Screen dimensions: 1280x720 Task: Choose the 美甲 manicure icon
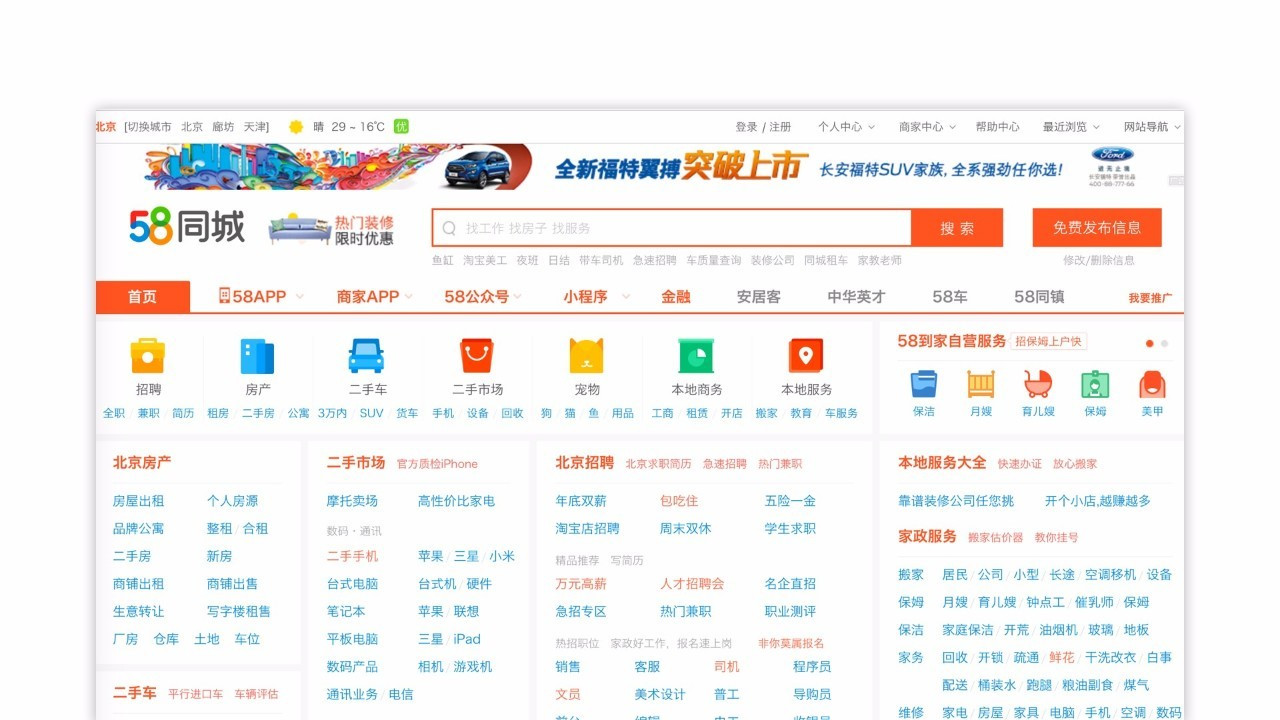(1152, 384)
